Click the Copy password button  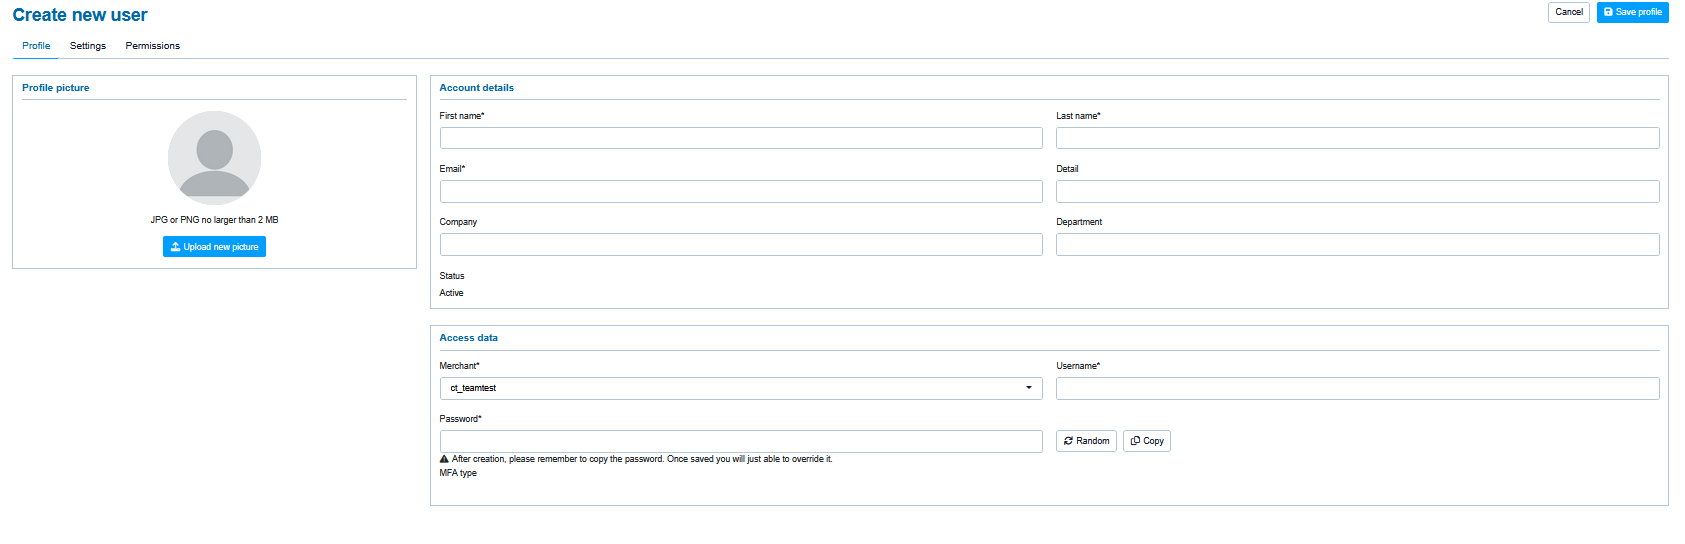pos(1146,441)
